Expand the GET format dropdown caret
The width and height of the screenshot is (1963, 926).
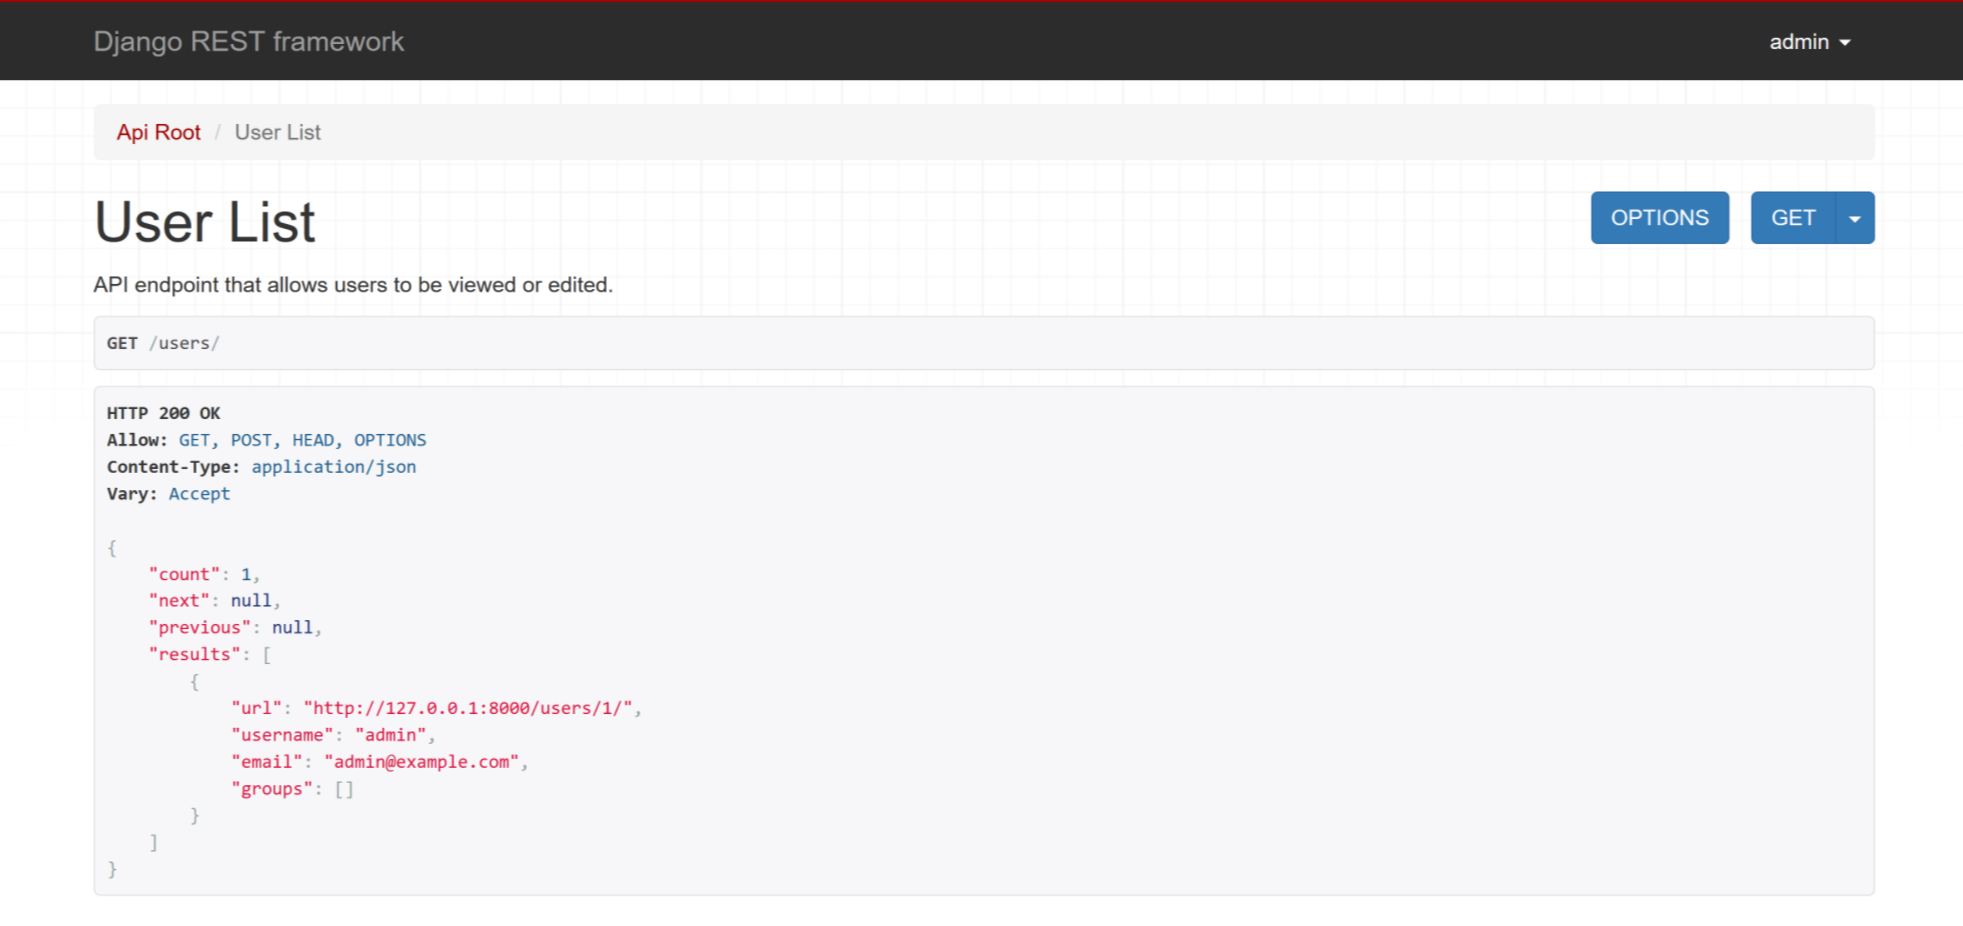click(x=1855, y=217)
